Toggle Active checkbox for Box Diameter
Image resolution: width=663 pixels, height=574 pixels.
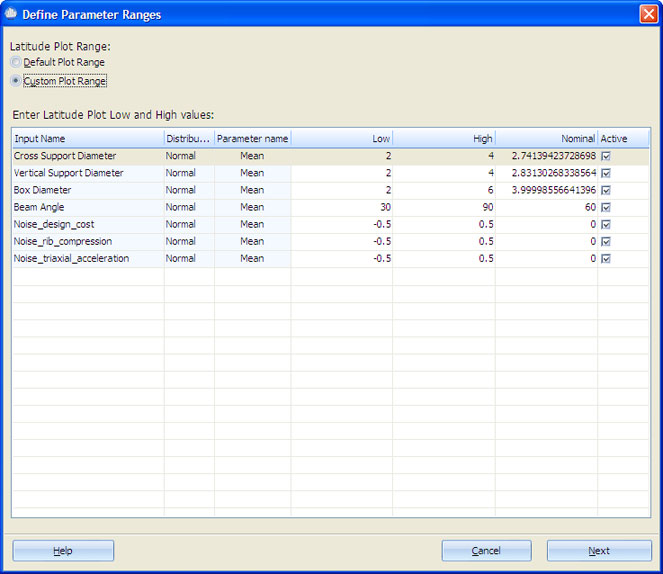(x=606, y=190)
